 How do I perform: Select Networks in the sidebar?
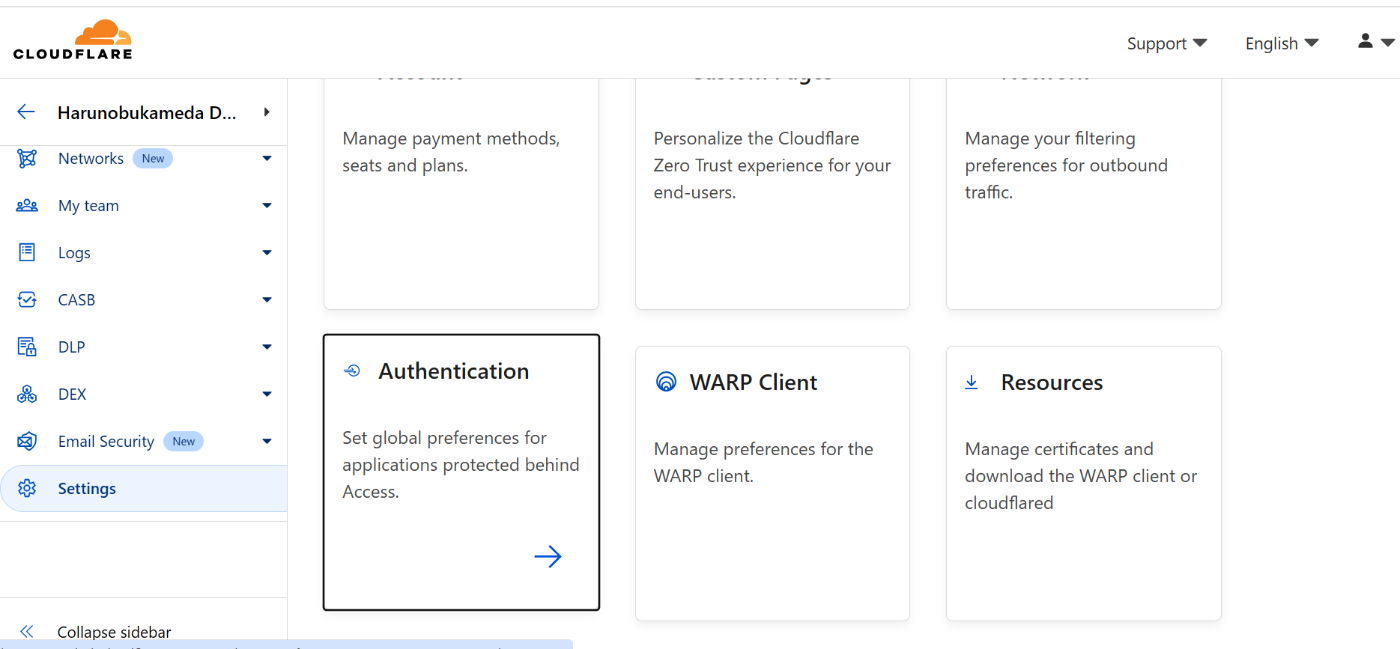click(x=91, y=158)
